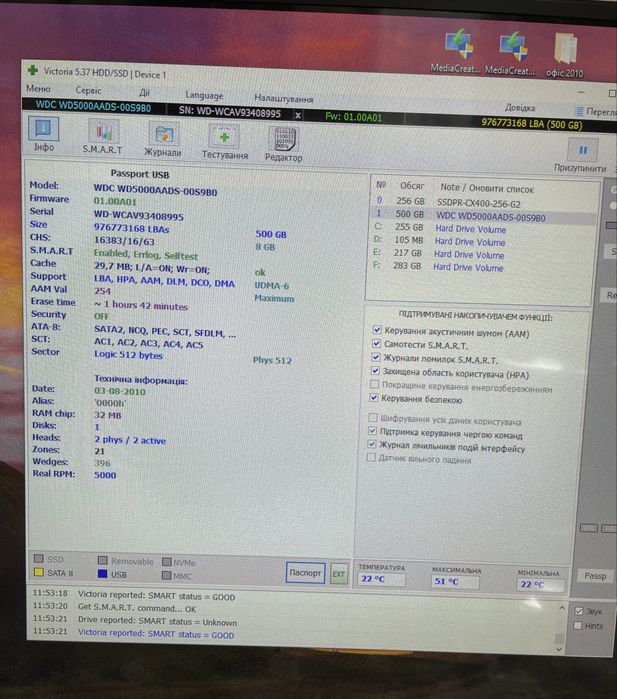Toggle Шифрування усіх даних користувача checkbox
Image resolution: width=617 pixels, height=699 pixels.
(373, 417)
